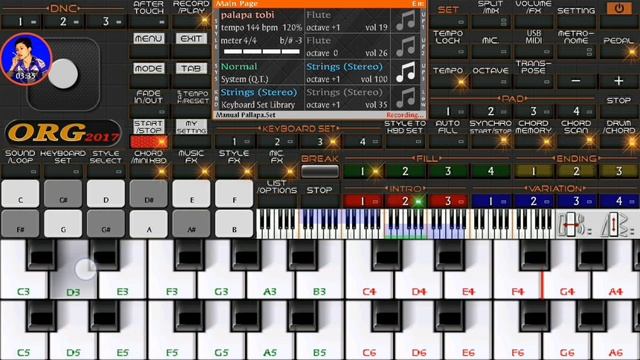Select Fill 3
This screenshot has height=360, width=640.
click(x=448, y=171)
